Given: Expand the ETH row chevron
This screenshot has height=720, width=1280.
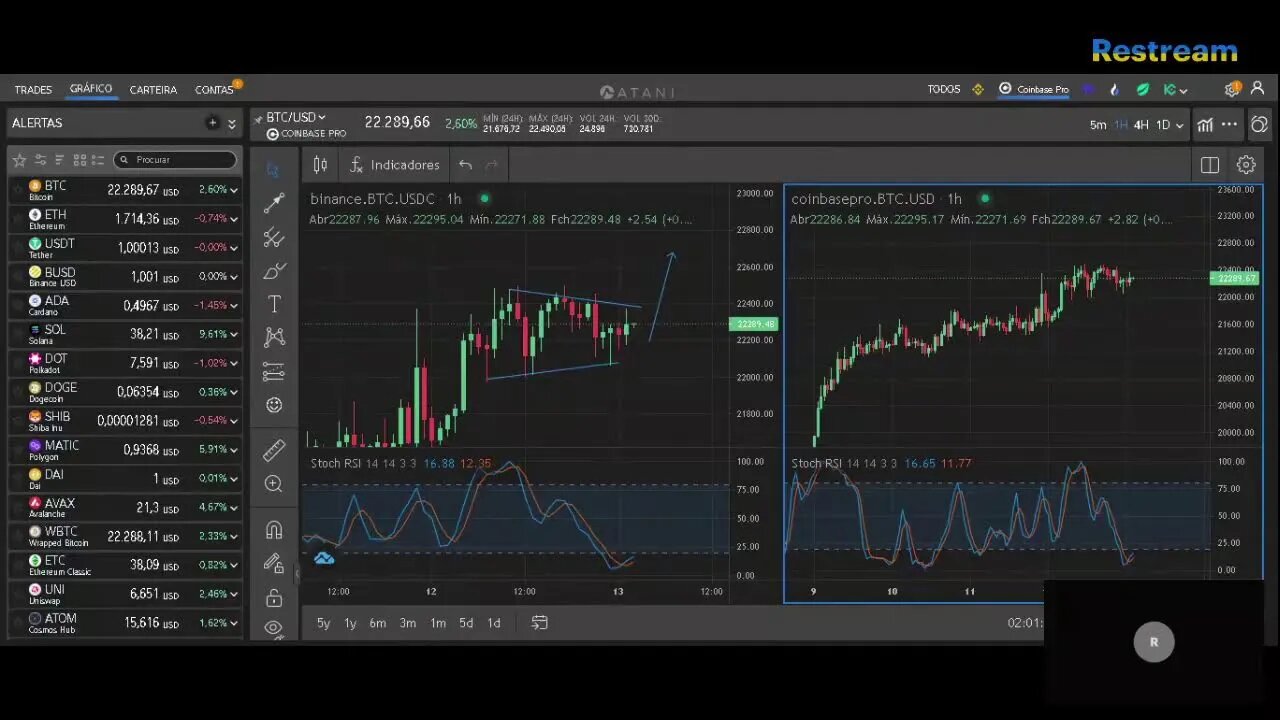Looking at the screenshot, I should coord(234,219).
